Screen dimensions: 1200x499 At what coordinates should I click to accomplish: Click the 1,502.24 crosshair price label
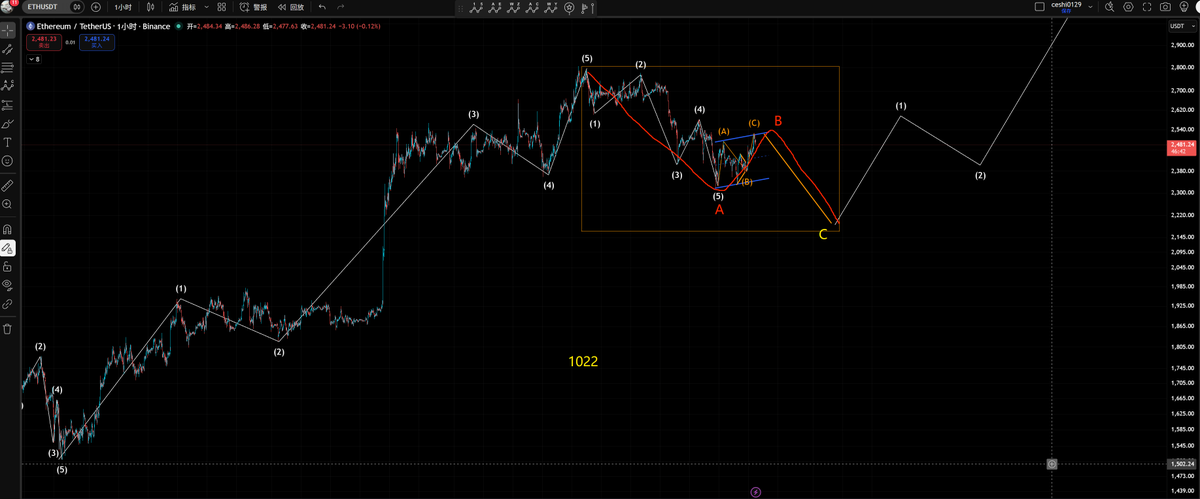point(1180,464)
